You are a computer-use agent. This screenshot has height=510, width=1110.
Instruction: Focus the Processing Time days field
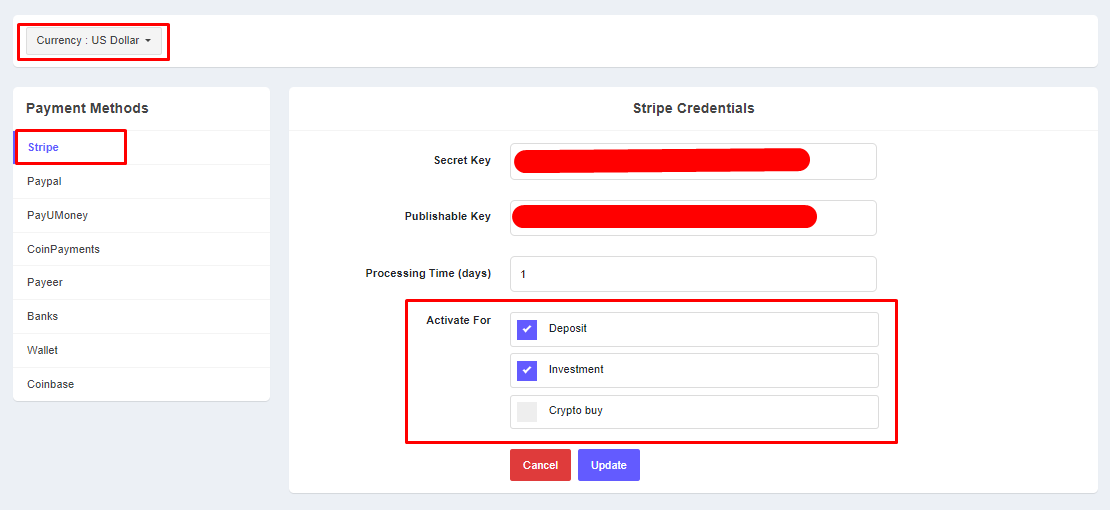pyautogui.click(x=692, y=274)
